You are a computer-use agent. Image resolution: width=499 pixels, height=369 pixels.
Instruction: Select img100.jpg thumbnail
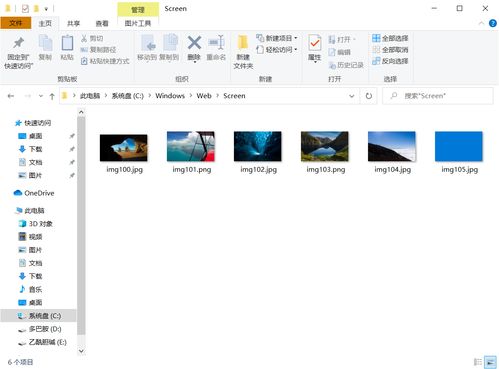(x=124, y=148)
